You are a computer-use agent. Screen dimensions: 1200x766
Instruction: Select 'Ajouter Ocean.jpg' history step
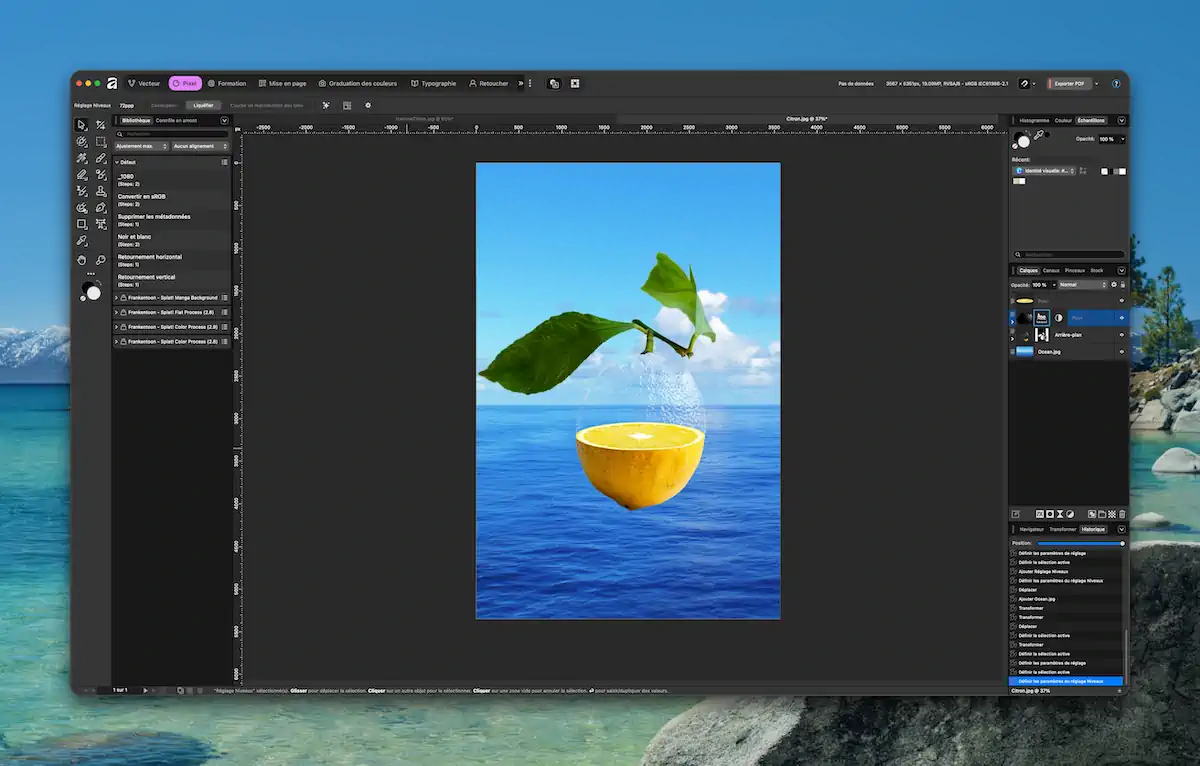[x=1037, y=599]
